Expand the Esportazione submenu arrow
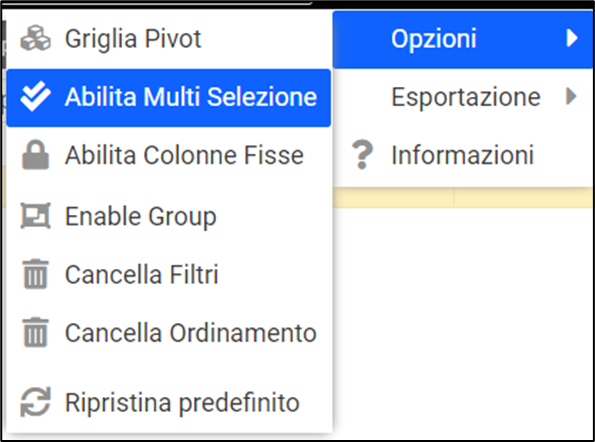 tap(571, 96)
